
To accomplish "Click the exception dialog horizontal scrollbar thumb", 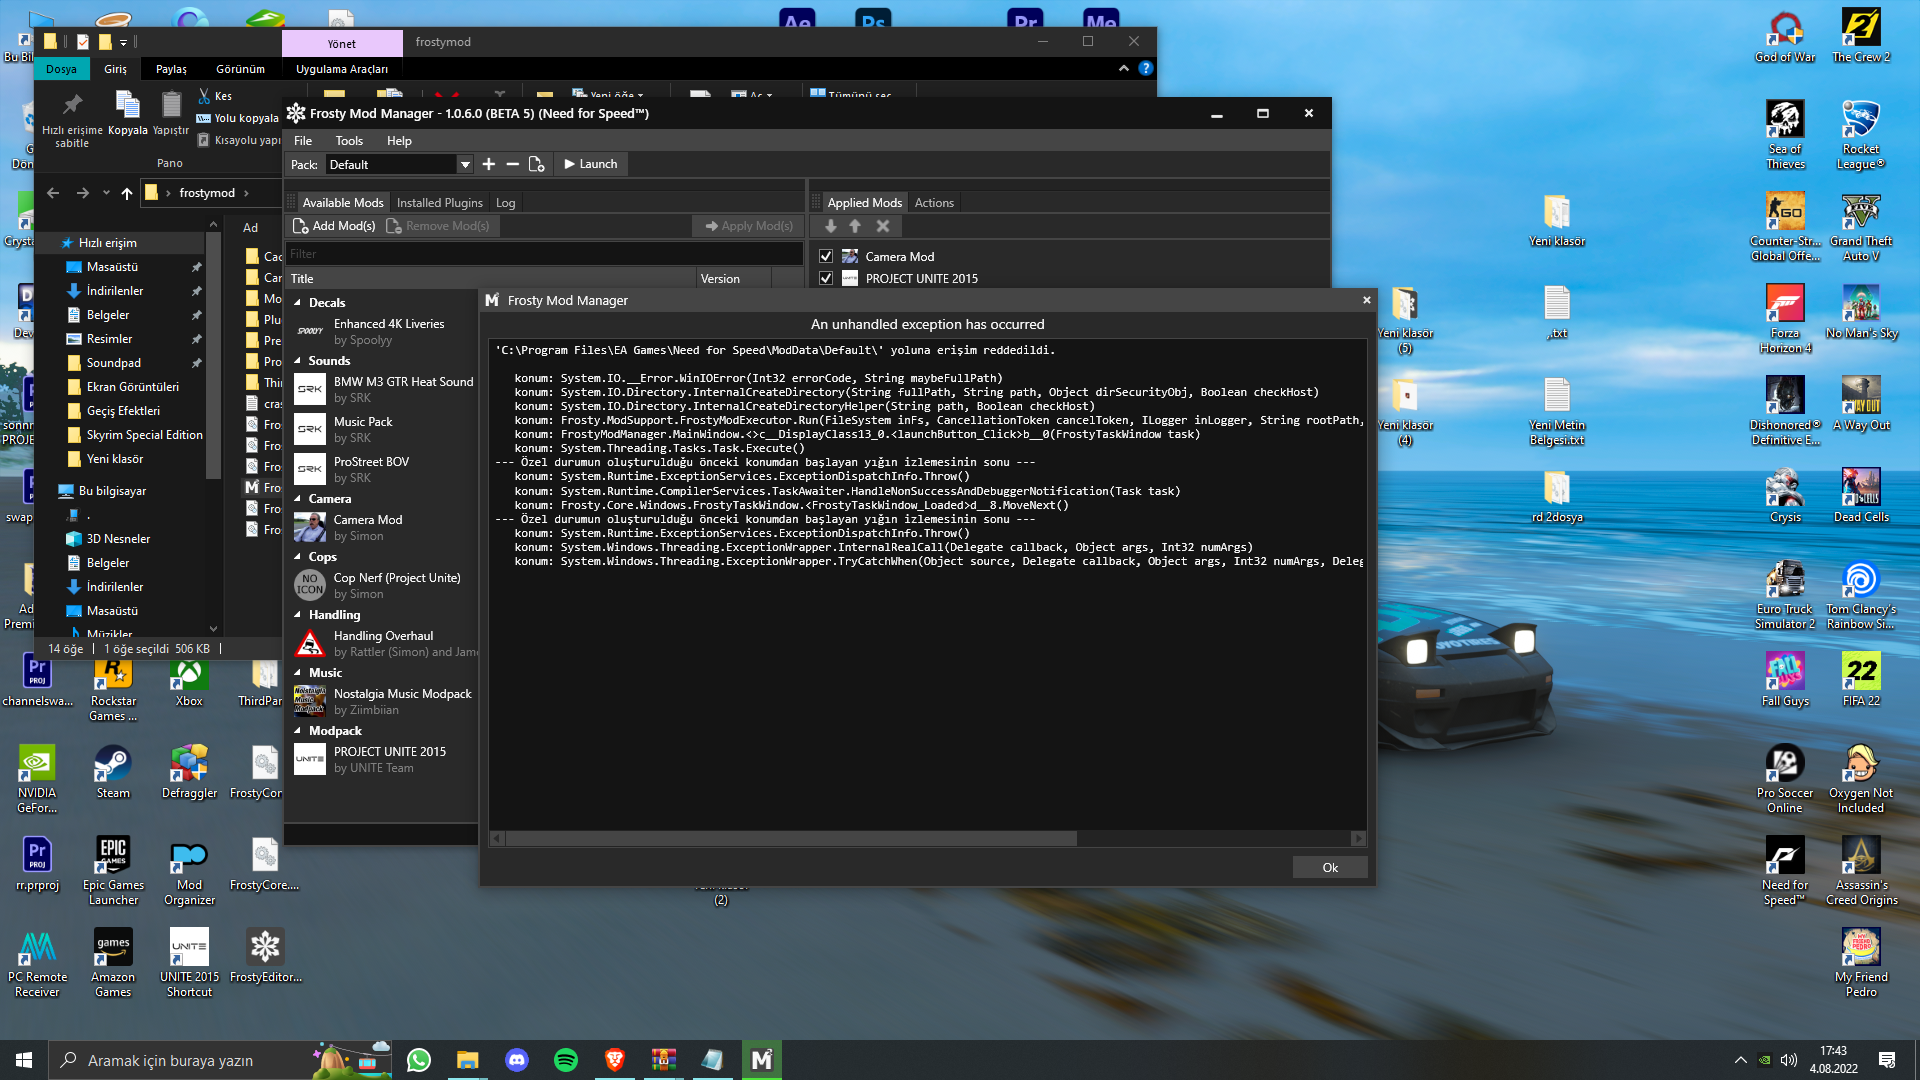I will 791,838.
